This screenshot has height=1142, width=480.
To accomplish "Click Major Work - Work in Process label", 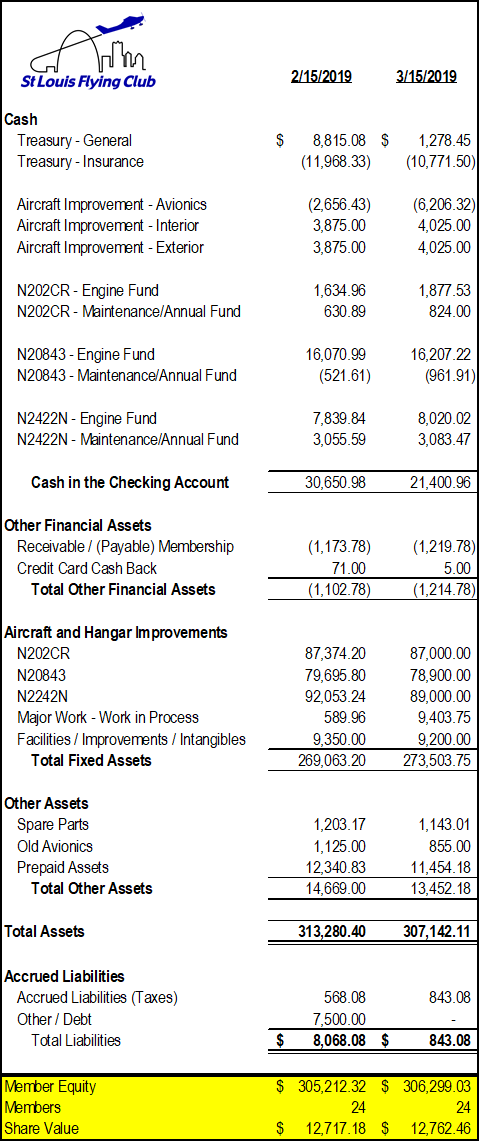I will pos(108,717).
